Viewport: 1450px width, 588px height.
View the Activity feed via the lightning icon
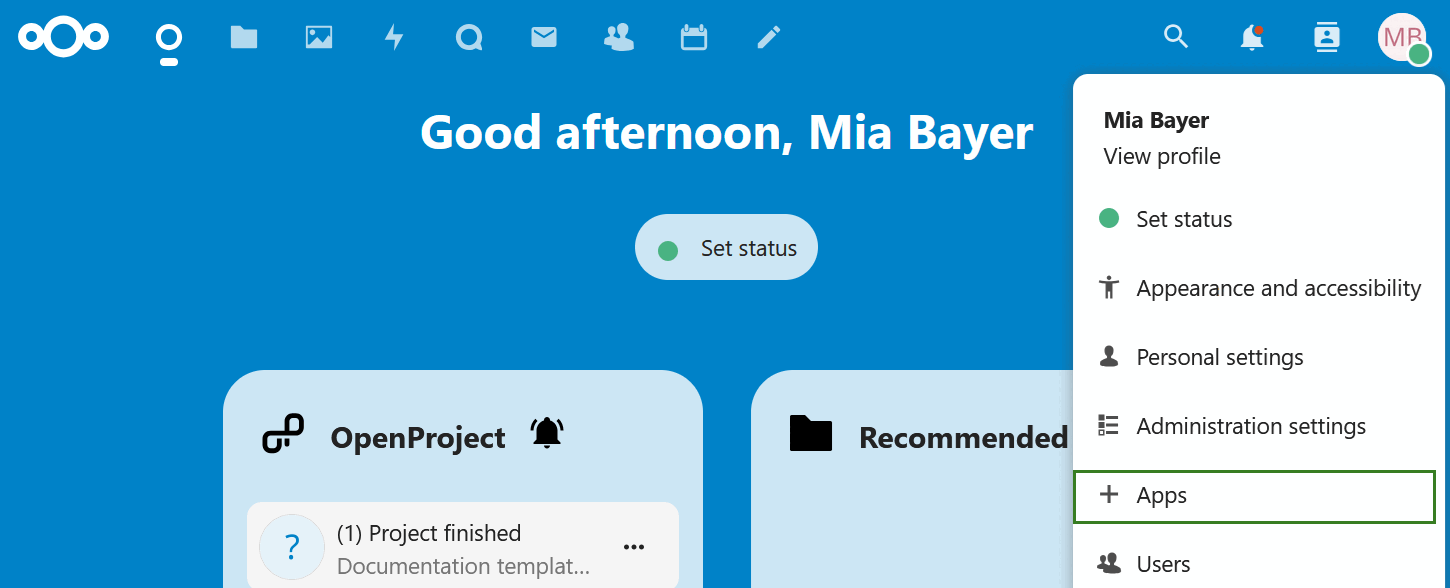tap(393, 37)
